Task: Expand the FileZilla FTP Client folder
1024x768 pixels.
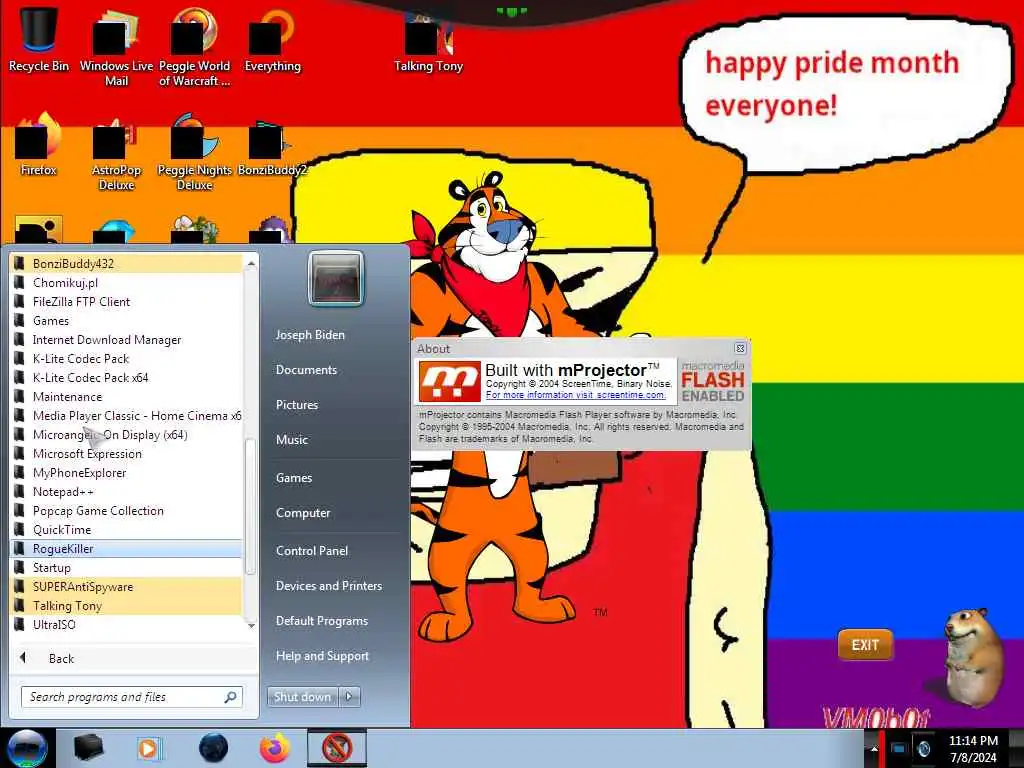Action: [x=127, y=302]
